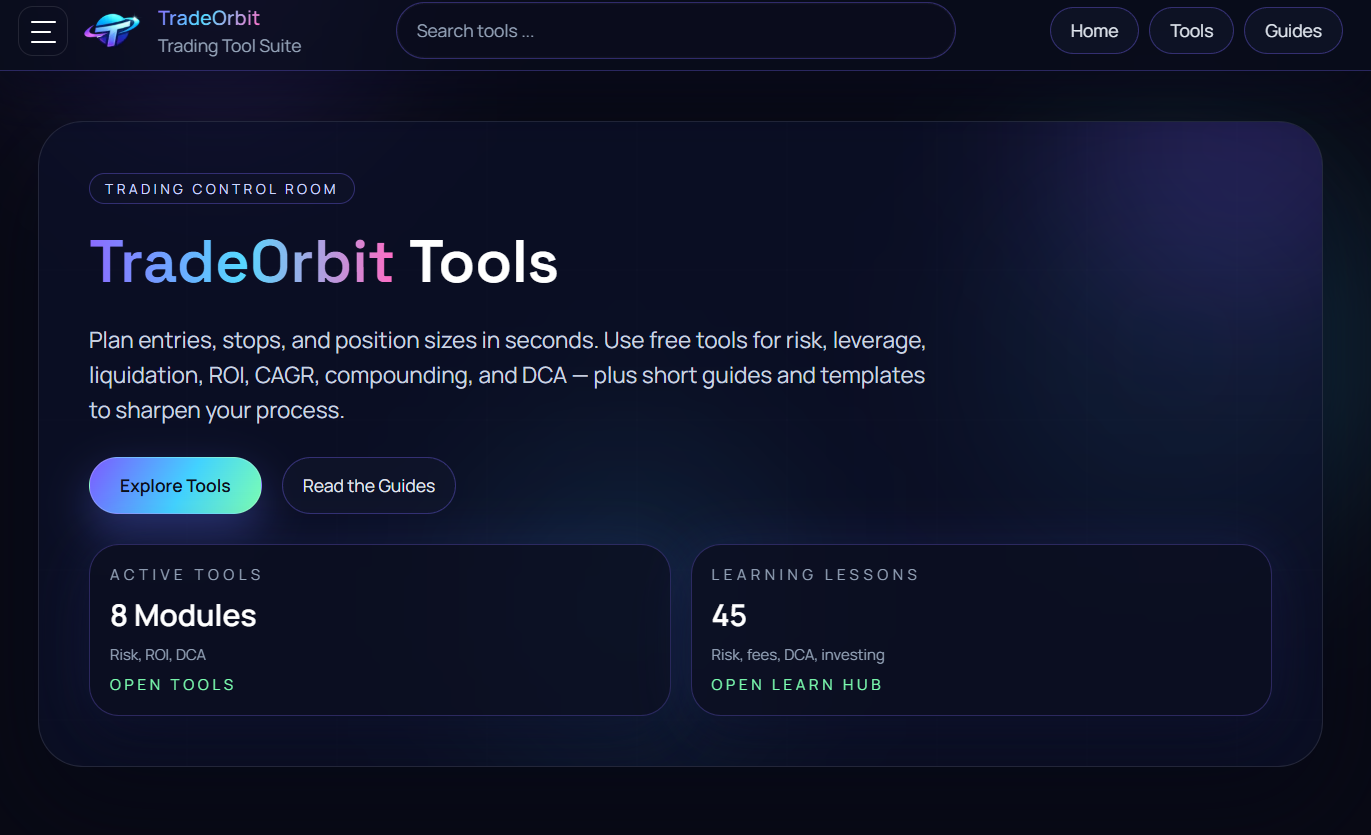Select the Active Tools stats card

point(380,630)
